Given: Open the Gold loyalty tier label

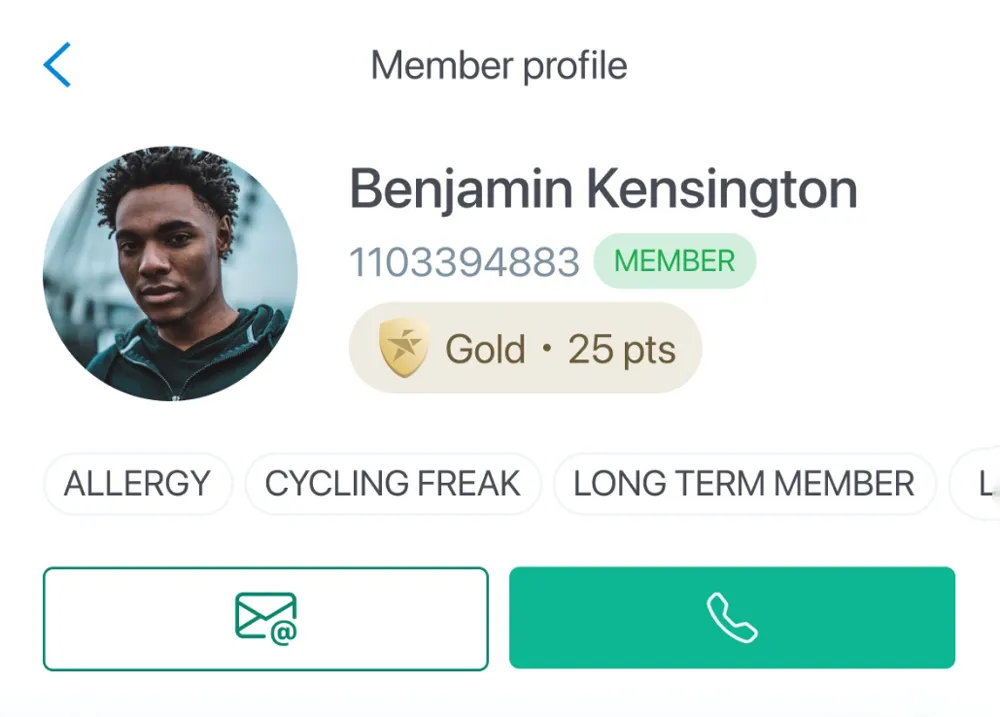Looking at the screenshot, I should pos(485,350).
